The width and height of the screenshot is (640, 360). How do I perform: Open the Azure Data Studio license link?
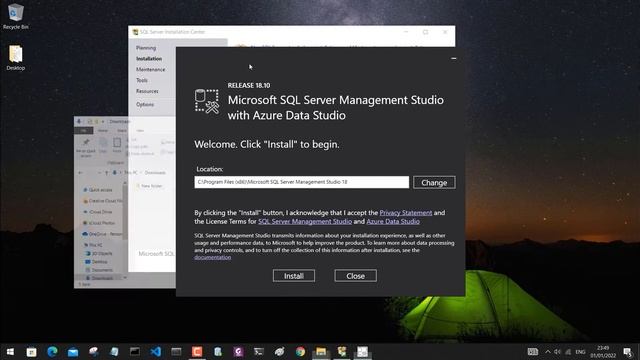[x=393, y=221]
